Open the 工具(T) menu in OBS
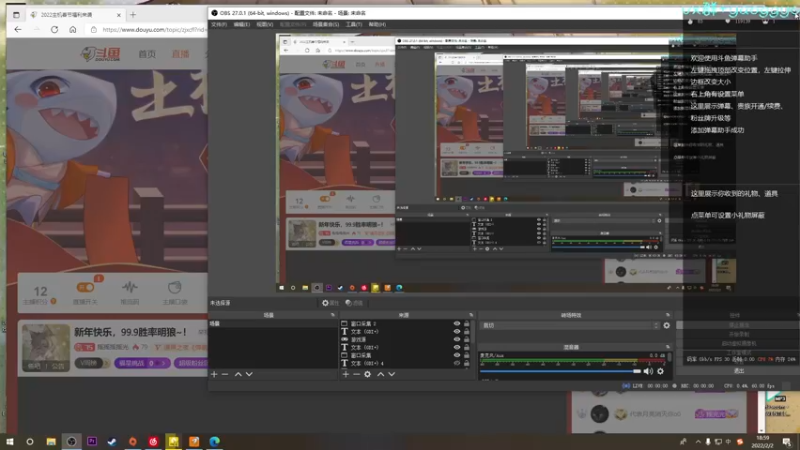The image size is (800, 450). (354, 24)
